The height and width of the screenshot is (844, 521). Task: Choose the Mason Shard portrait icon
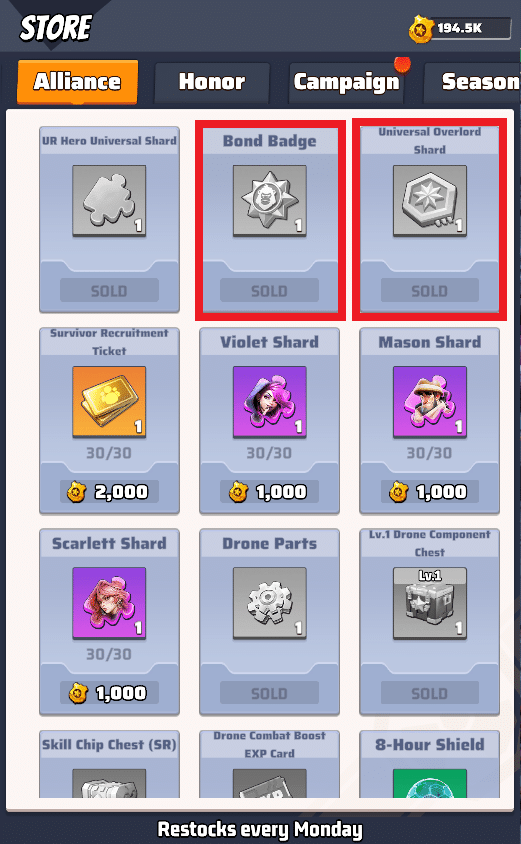coord(430,402)
